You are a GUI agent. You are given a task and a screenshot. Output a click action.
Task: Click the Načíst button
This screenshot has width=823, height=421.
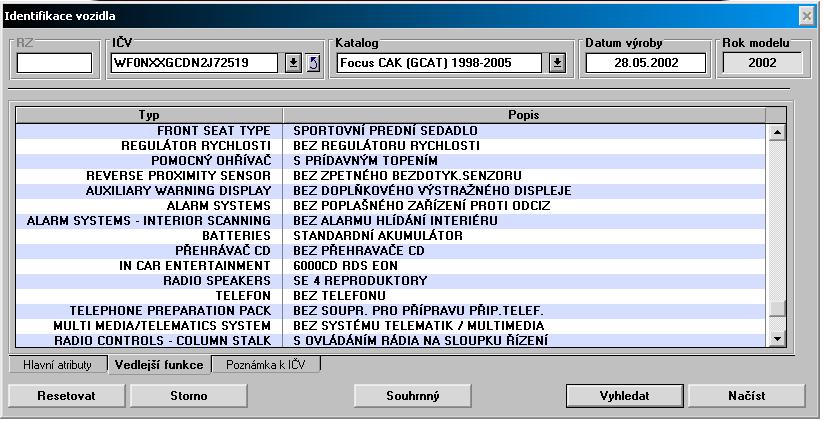pos(746,395)
